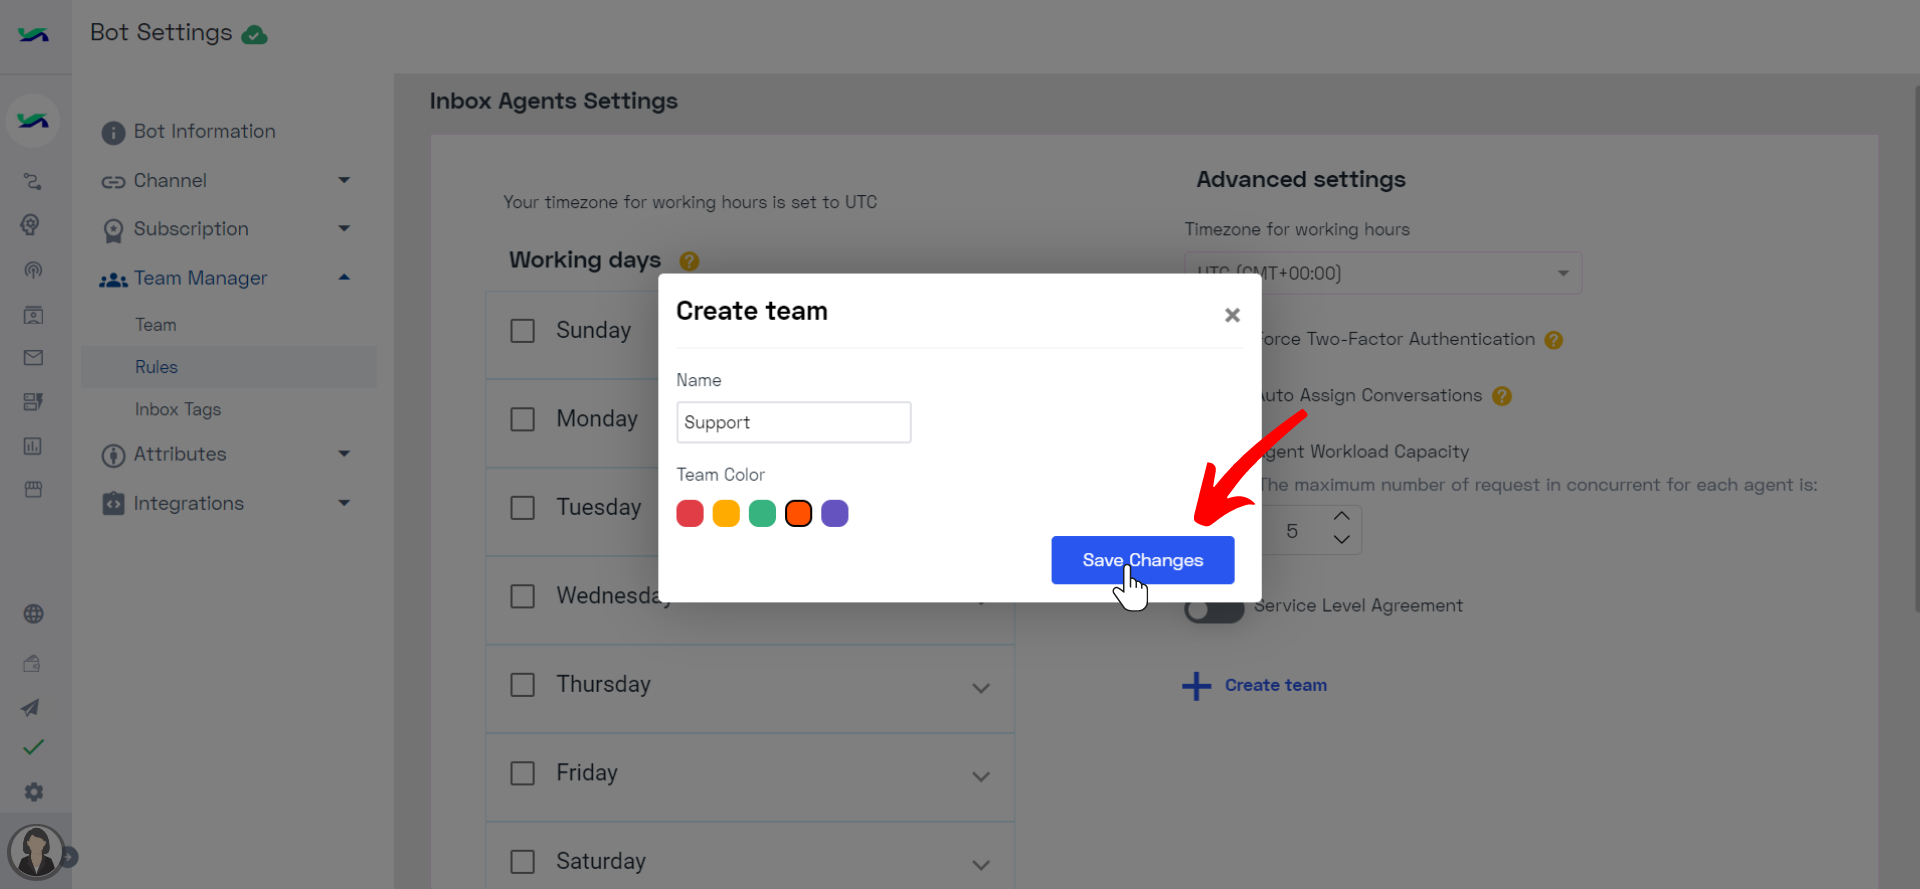The height and width of the screenshot is (889, 1920).
Task: Click the settings gear icon in sidebar
Action: [x=34, y=792]
